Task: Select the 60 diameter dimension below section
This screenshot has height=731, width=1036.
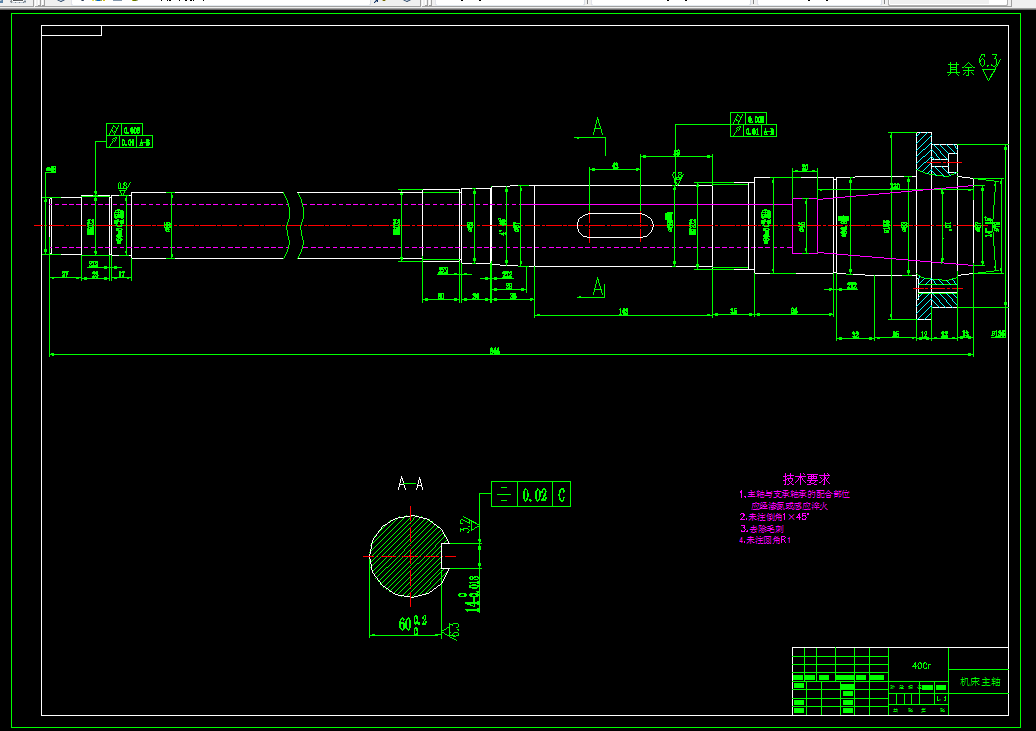Action: pos(412,623)
